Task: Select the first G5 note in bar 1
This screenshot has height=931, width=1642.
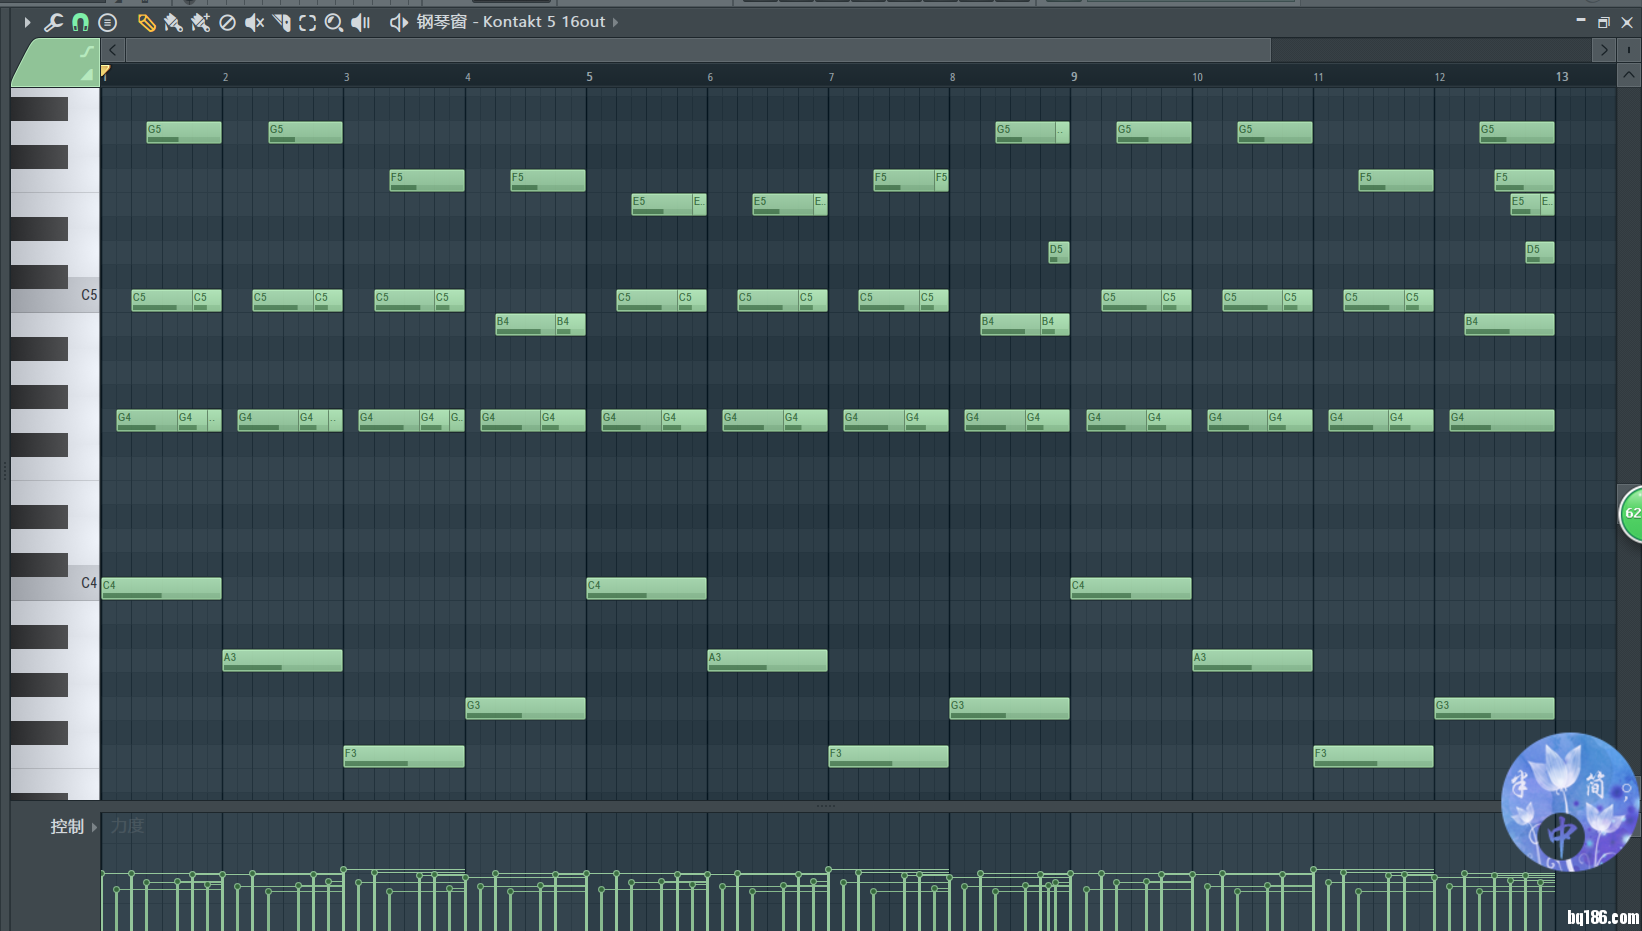Action: [184, 133]
